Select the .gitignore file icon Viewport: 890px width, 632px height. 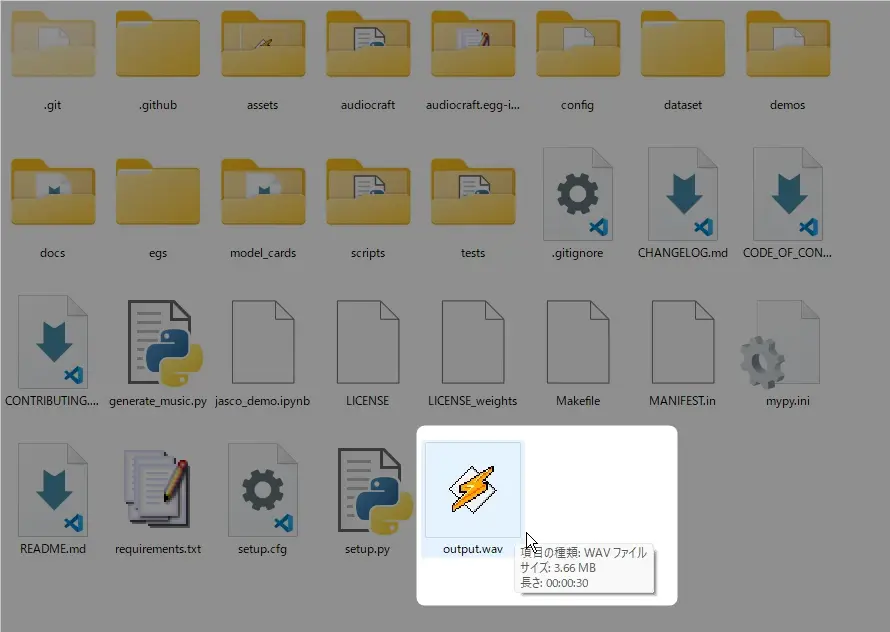[x=578, y=194]
